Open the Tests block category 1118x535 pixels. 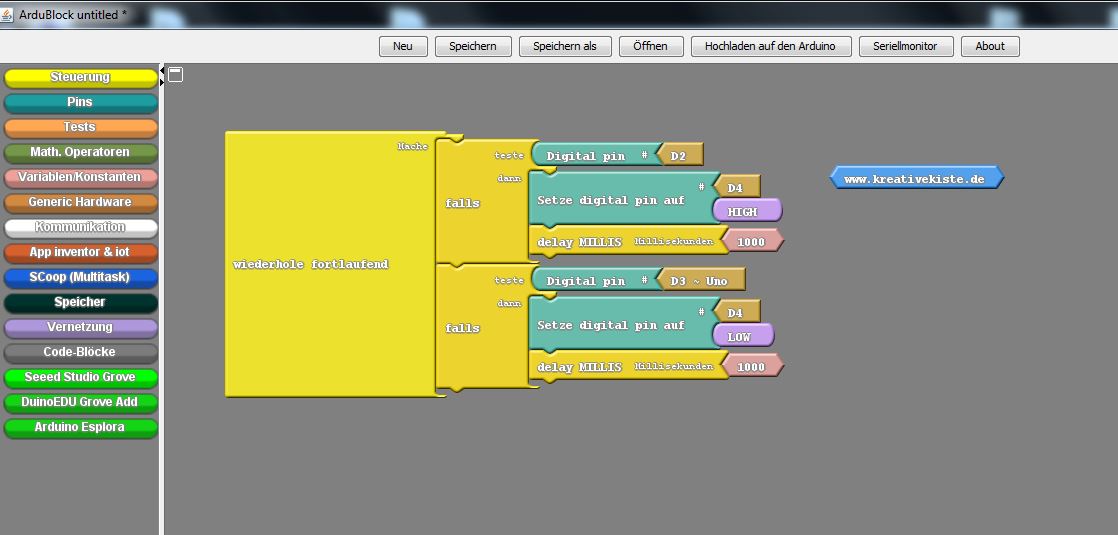[80, 127]
